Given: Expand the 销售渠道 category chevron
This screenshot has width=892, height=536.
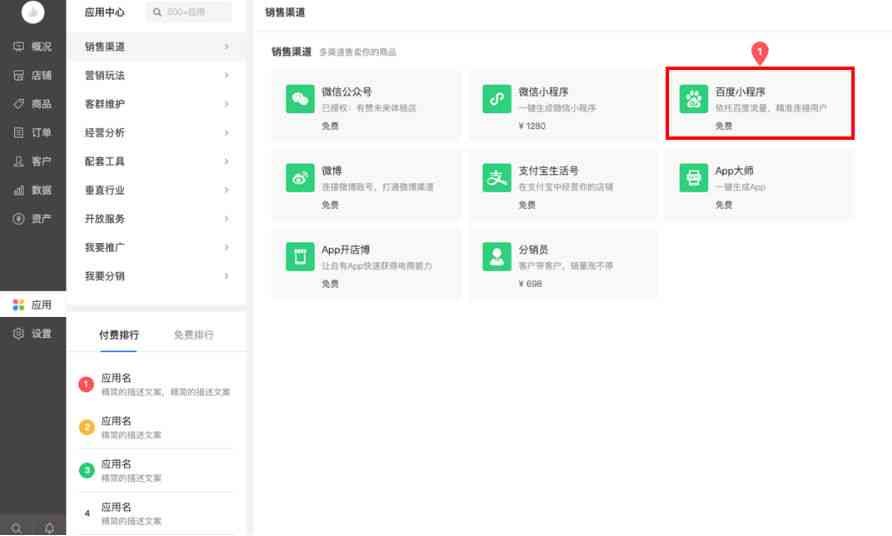Looking at the screenshot, I should coord(226,47).
